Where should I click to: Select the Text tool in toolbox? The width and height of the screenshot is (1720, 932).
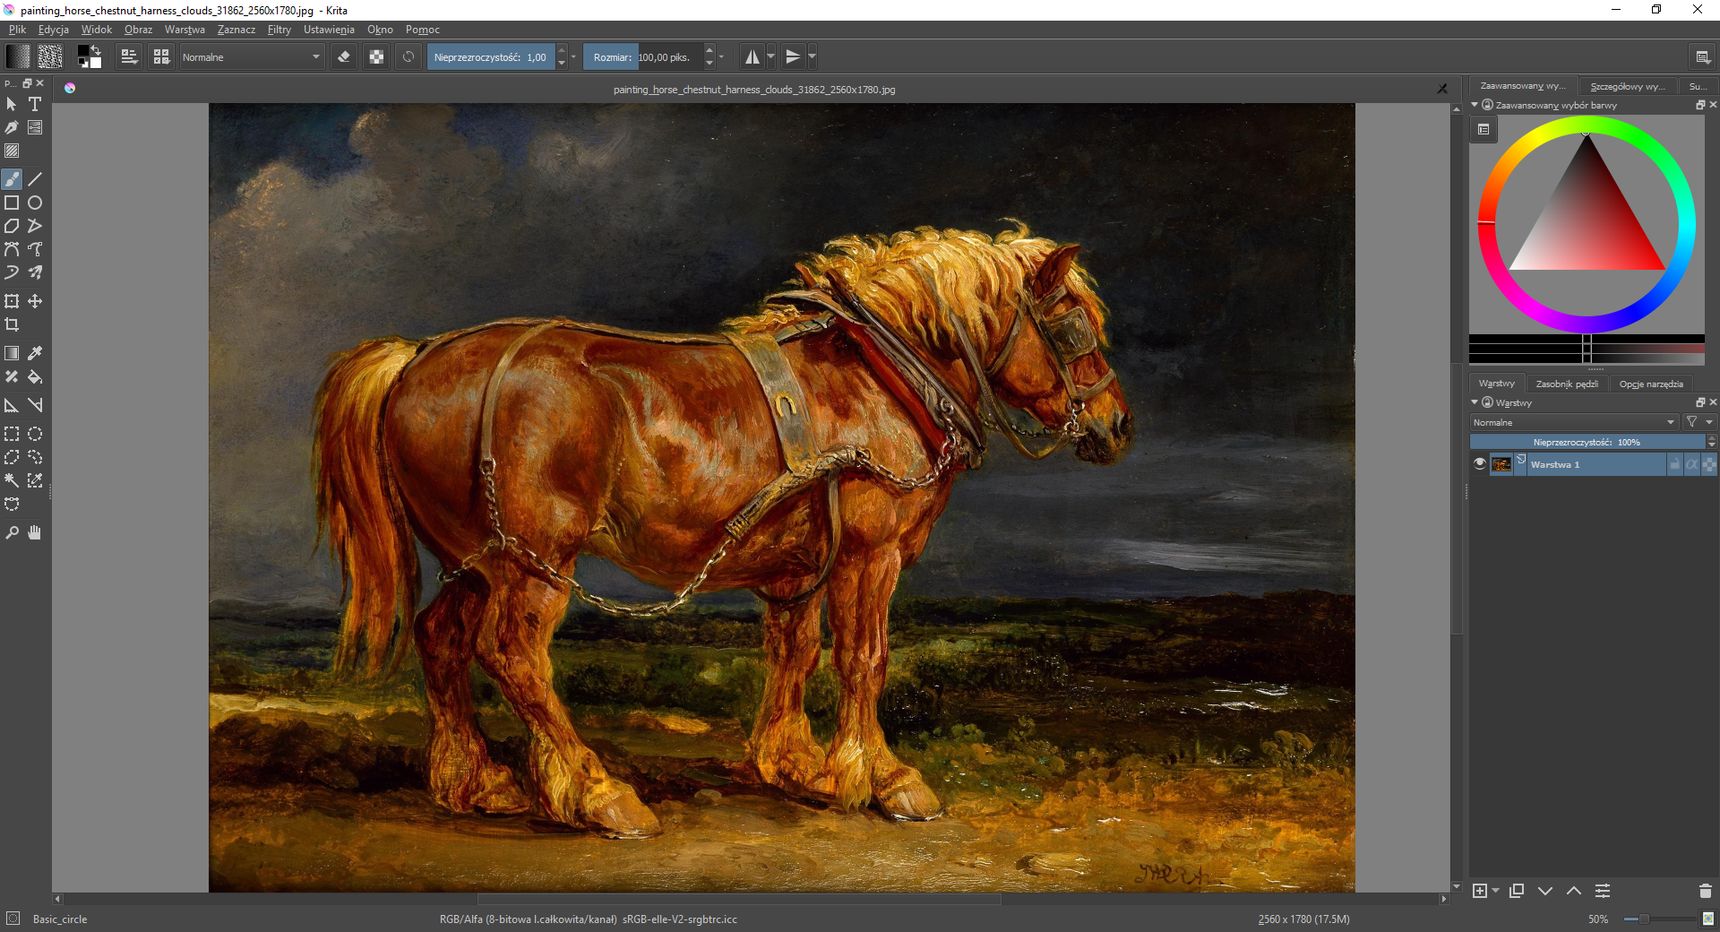[35, 104]
